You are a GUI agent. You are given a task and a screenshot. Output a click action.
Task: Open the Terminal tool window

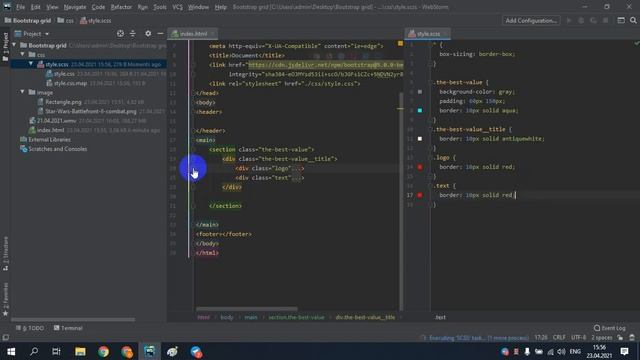pos(68,328)
